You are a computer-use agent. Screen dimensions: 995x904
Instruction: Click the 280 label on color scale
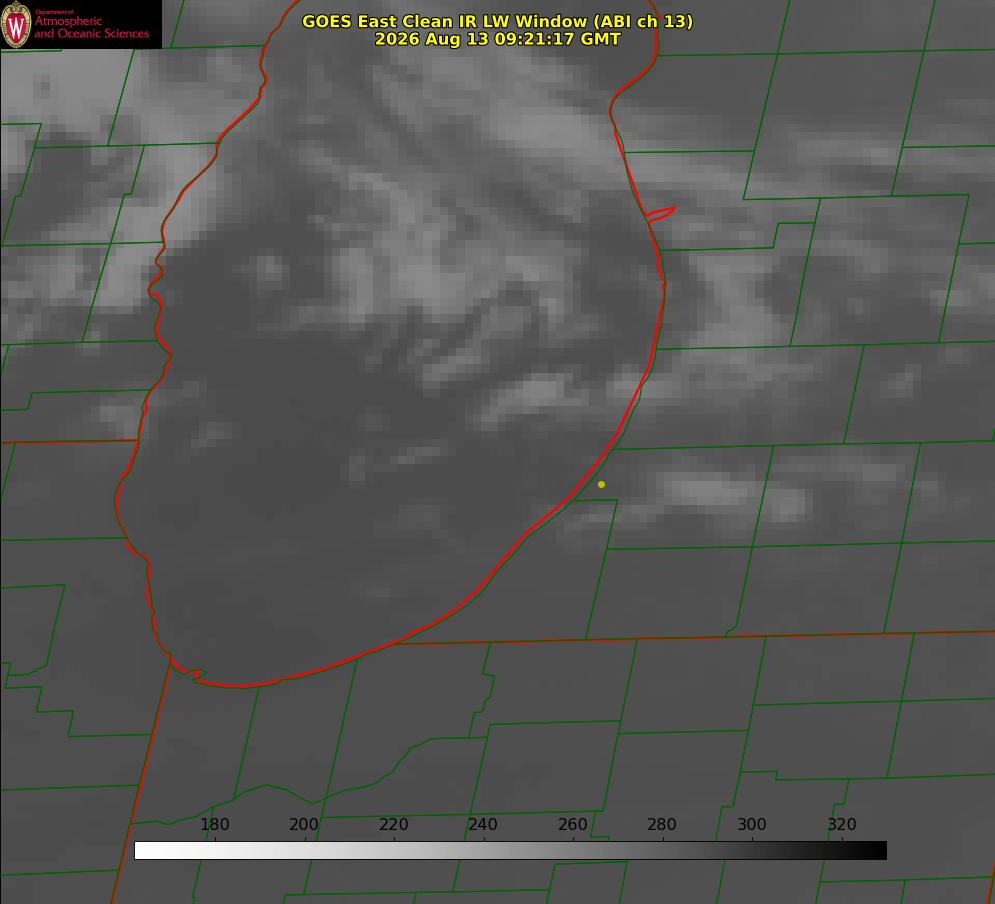click(662, 824)
